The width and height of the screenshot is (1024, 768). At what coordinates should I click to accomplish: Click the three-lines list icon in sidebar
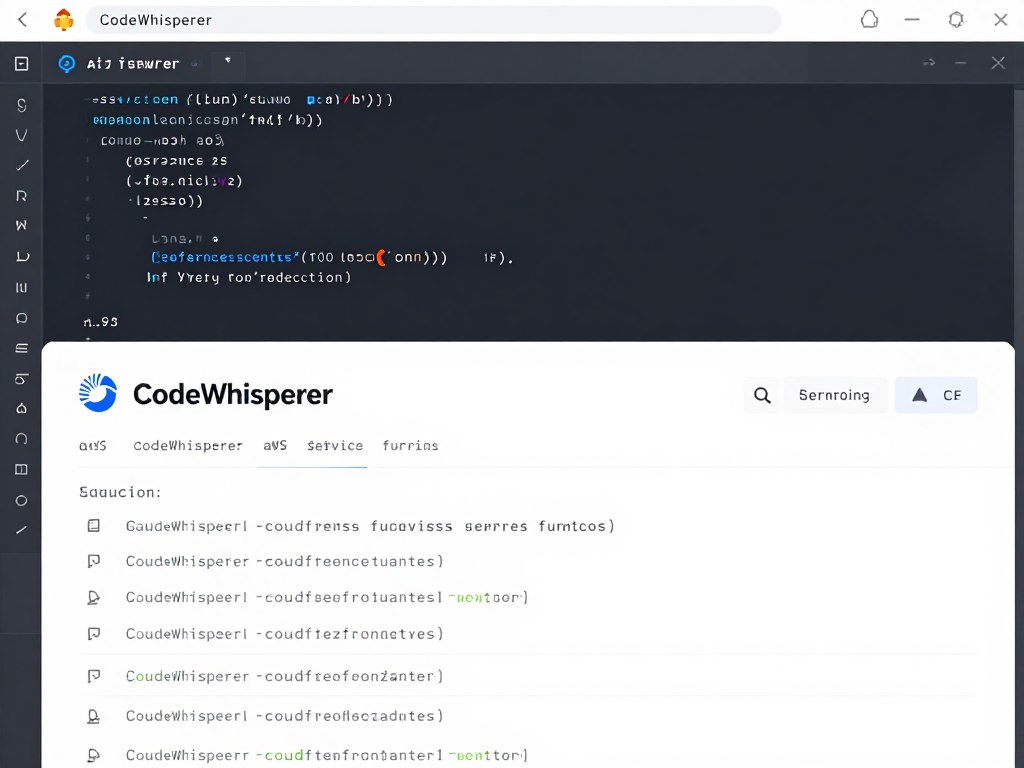coord(22,348)
